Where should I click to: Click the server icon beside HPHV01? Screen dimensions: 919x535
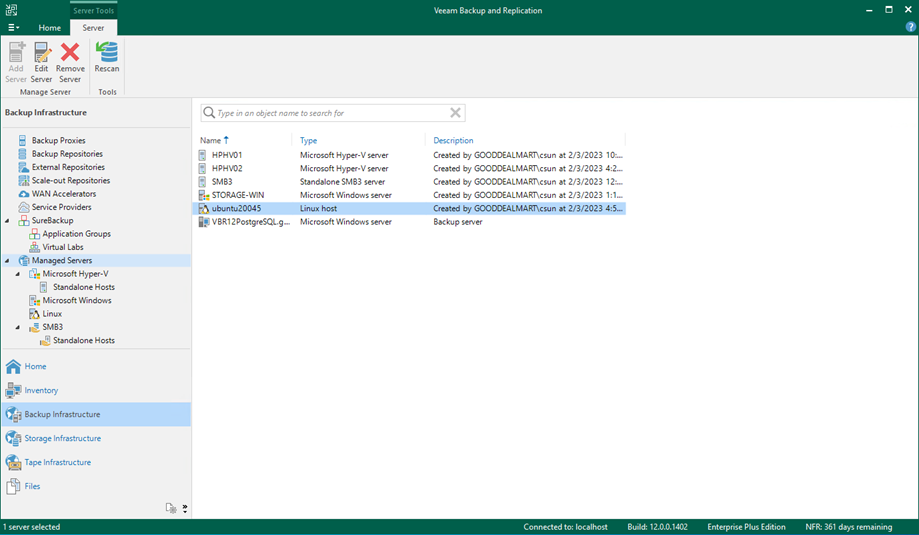pos(203,155)
